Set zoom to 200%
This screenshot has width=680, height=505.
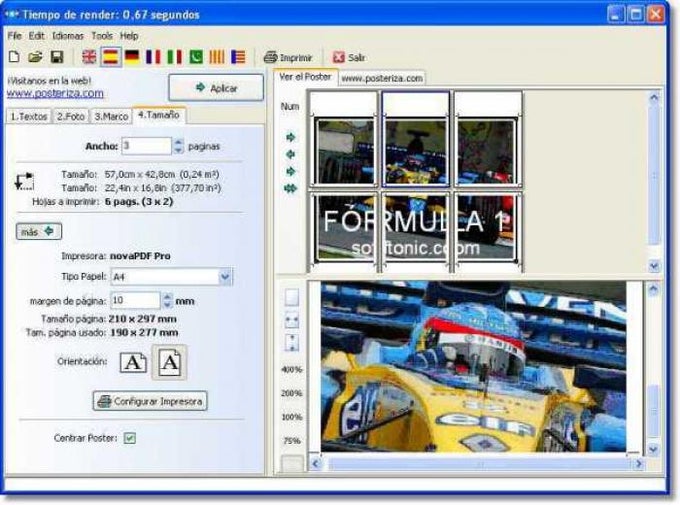[292, 394]
